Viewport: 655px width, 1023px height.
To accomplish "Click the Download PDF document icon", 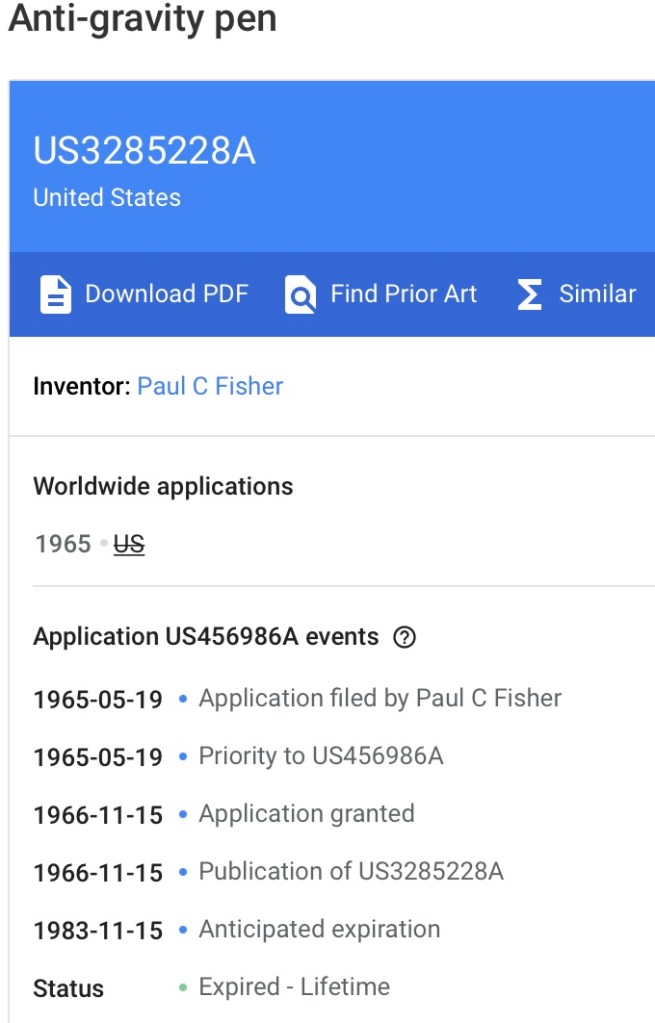I will pos(56,295).
